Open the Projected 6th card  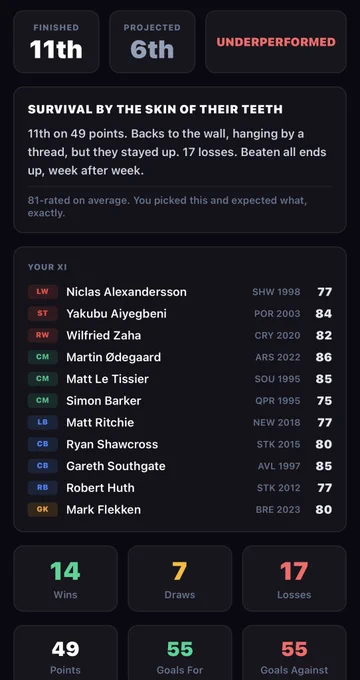tap(152, 42)
